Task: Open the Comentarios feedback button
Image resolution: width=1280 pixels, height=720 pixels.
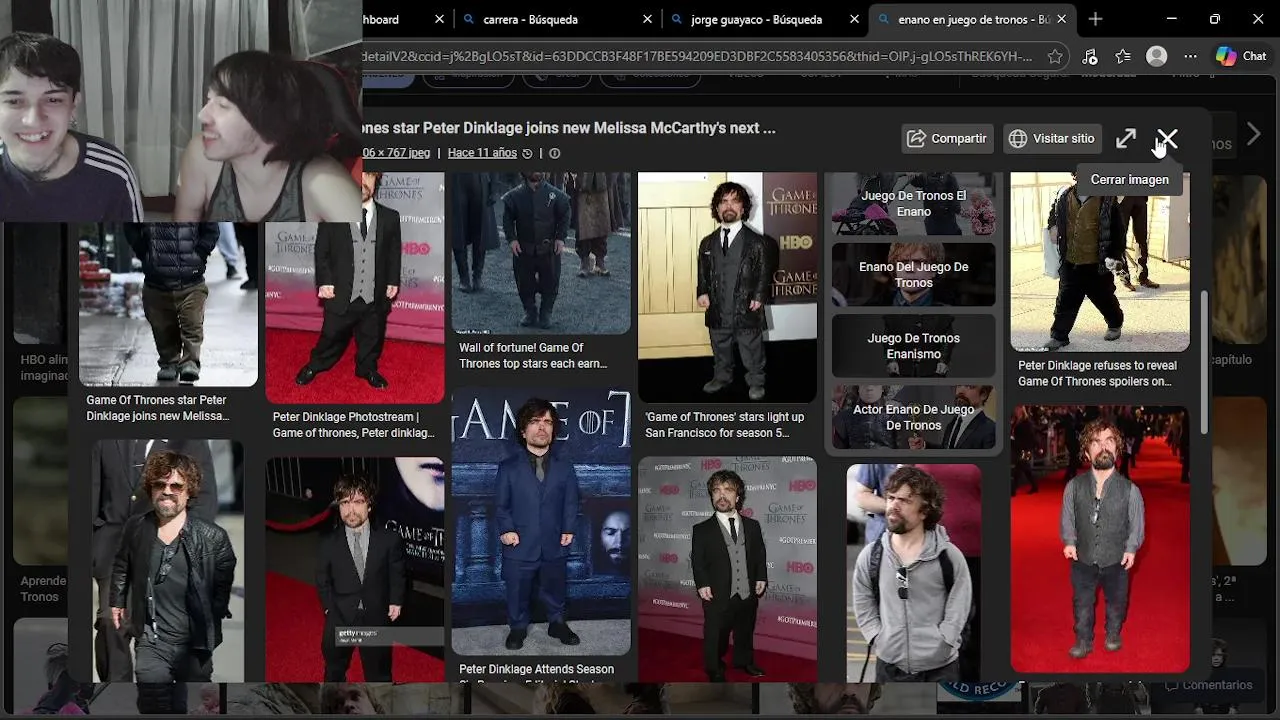Action: [x=1208, y=686]
